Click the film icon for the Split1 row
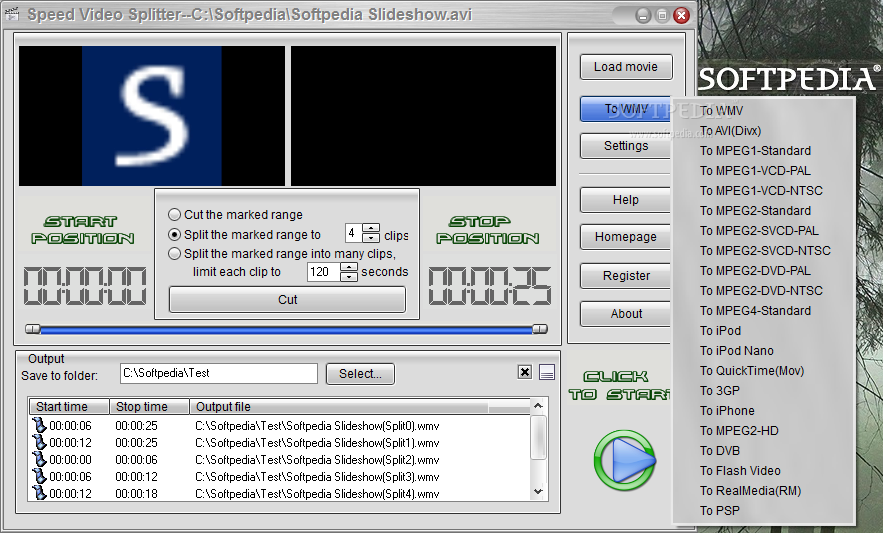883x533 pixels. [x=39, y=442]
